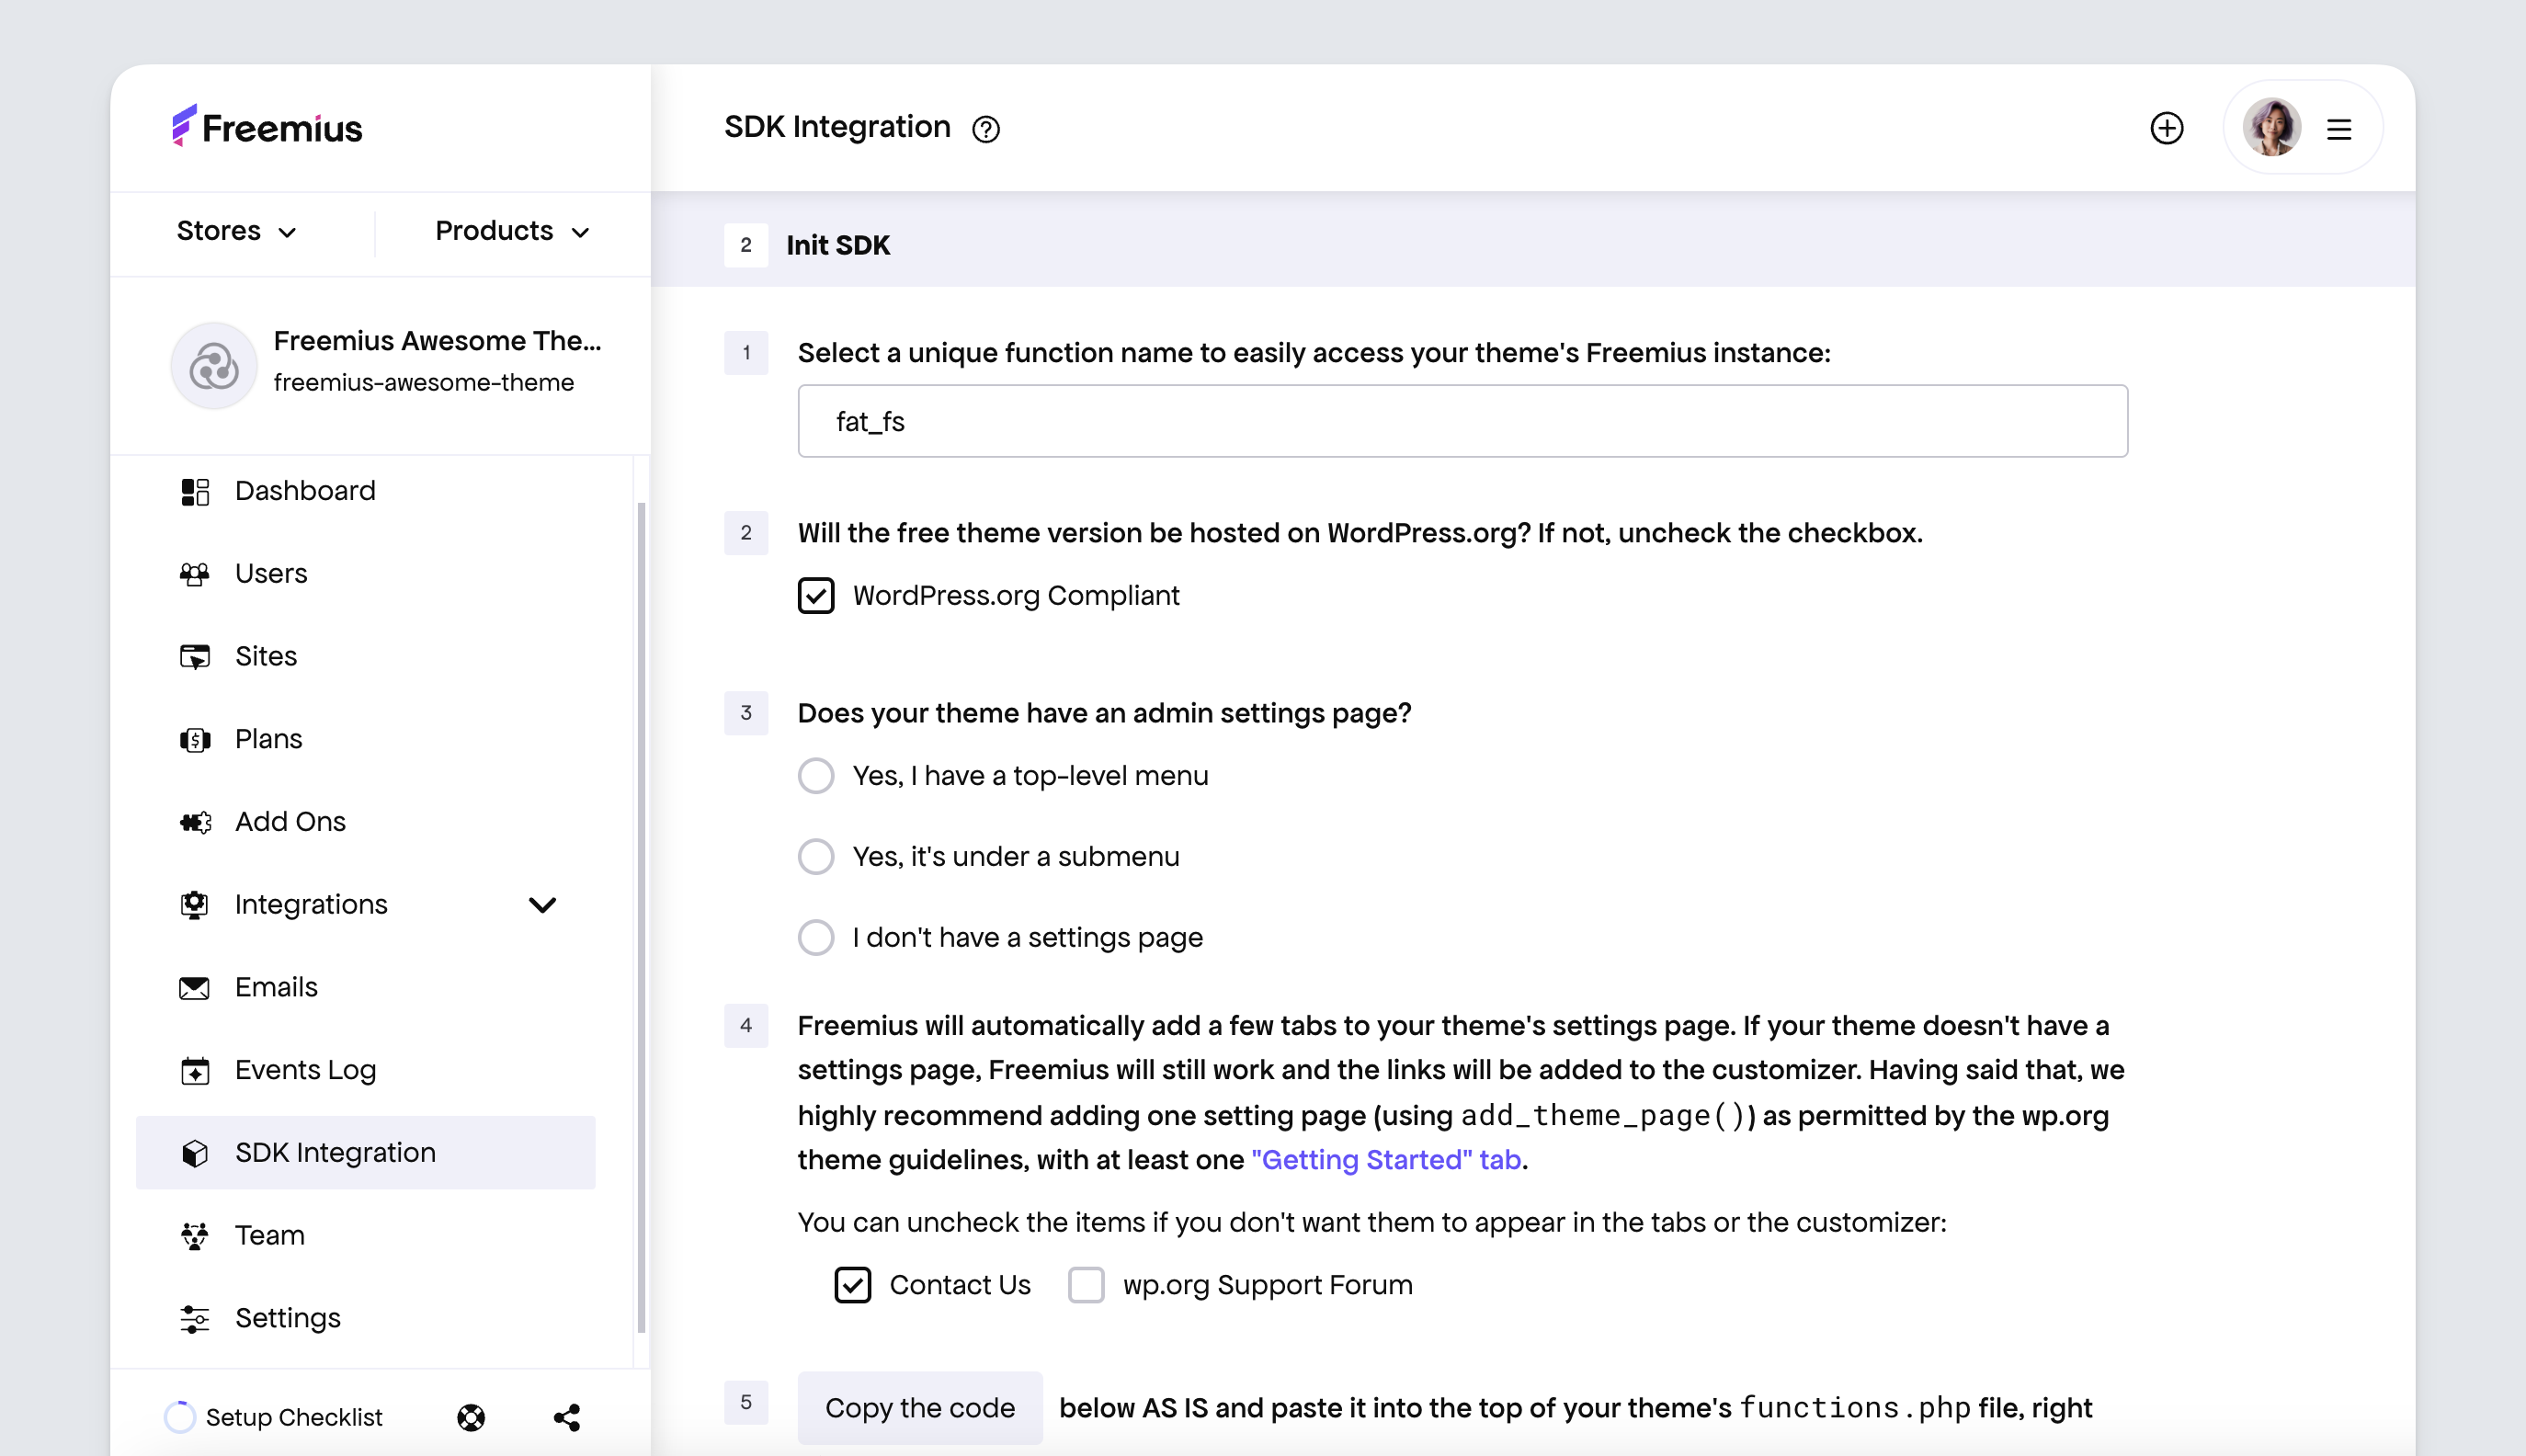Viewport: 2526px width, 1456px height.
Task: Click the Freemius Awesome Theme product icon
Action: pos(214,365)
